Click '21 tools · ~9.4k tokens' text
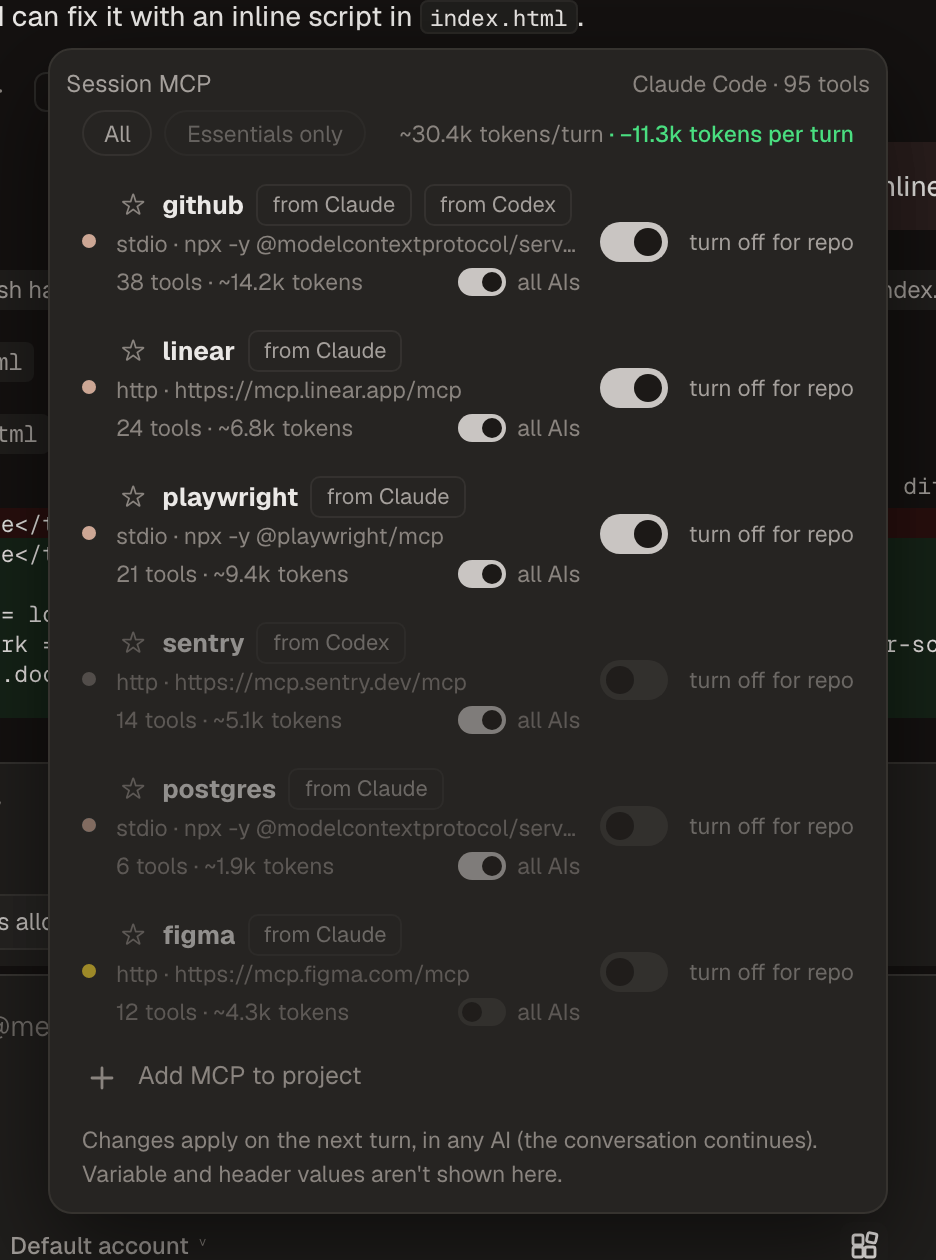936x1260 pixels. pos(232,574)
